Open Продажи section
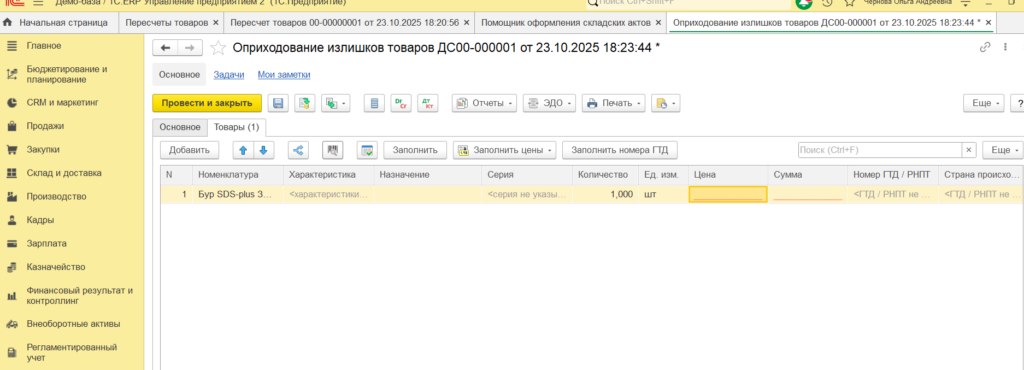1024x370 pixels. tap(72, 126)
